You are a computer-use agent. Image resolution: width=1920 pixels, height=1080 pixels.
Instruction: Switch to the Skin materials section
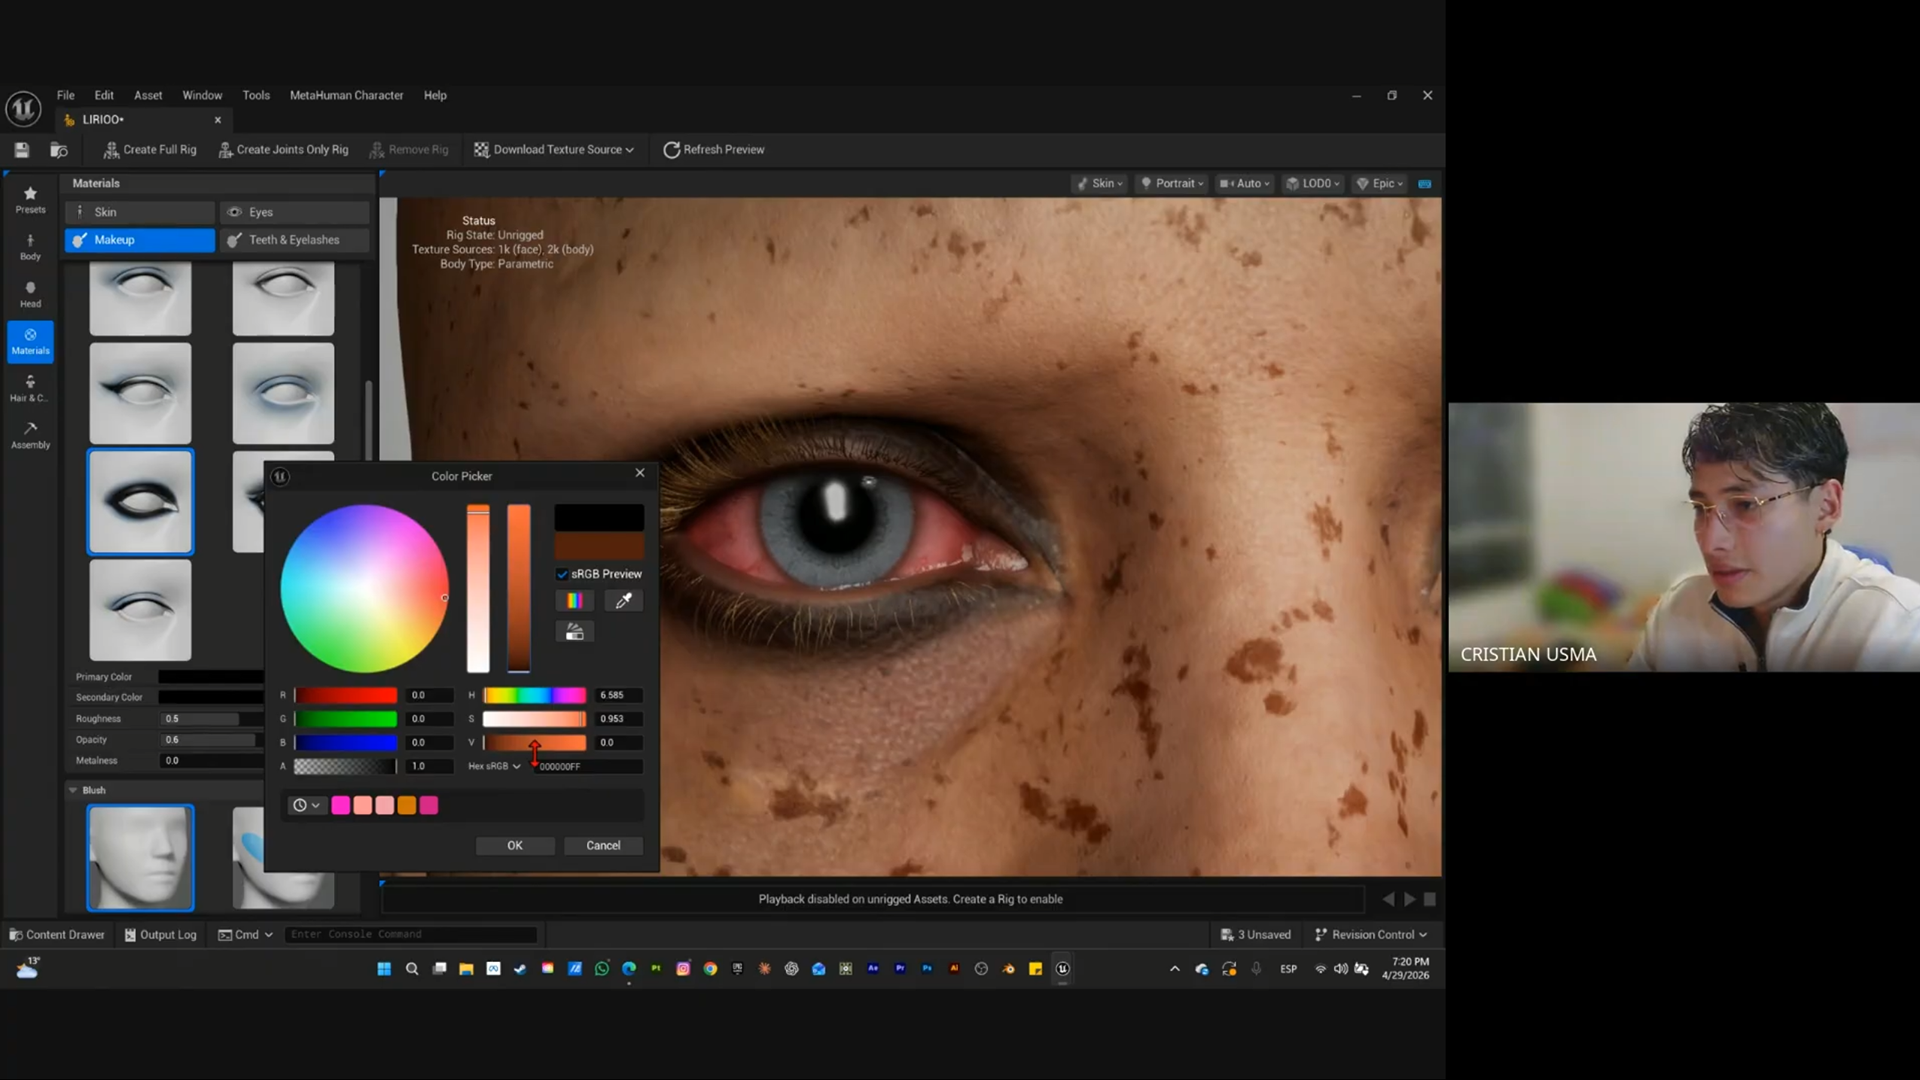click(x=140, y=212)
